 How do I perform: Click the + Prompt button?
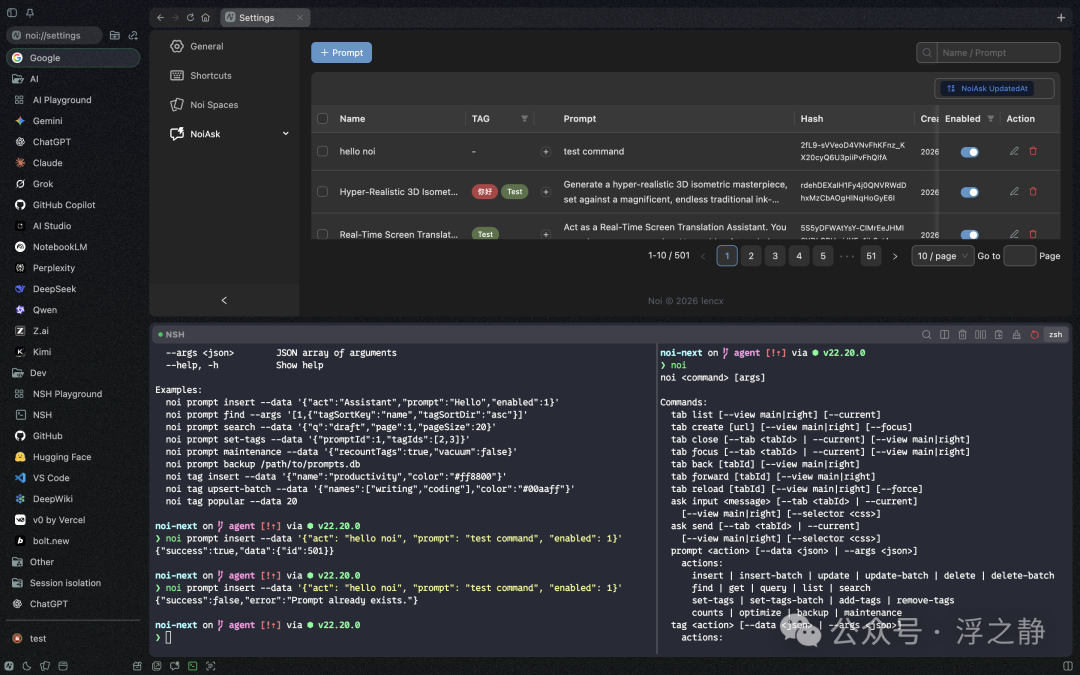[x=341, y=53]
